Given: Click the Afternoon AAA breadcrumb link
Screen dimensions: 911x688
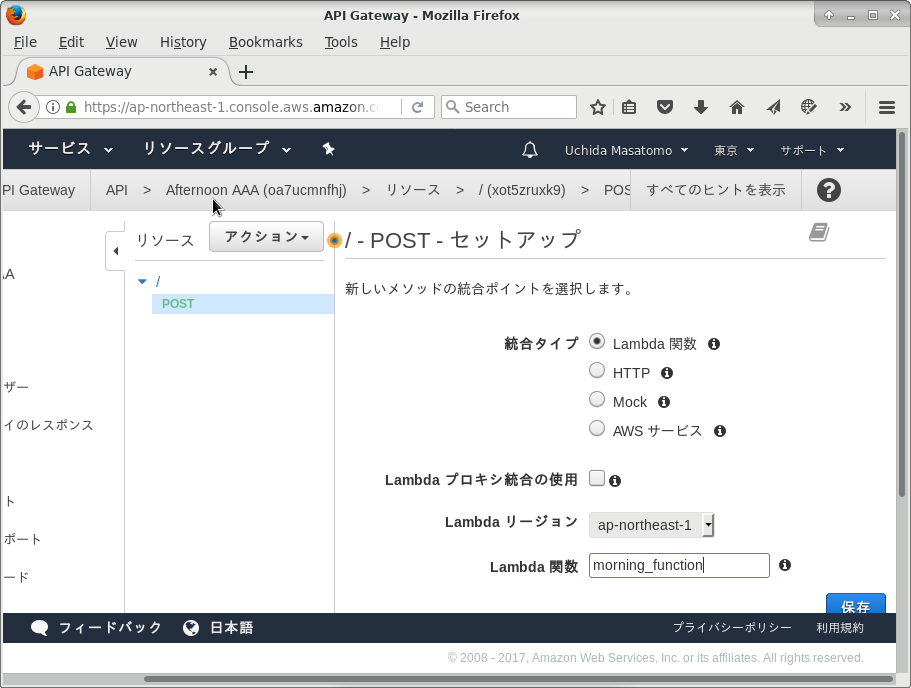Looking at the screenshot, I should (x=256, y=190).
